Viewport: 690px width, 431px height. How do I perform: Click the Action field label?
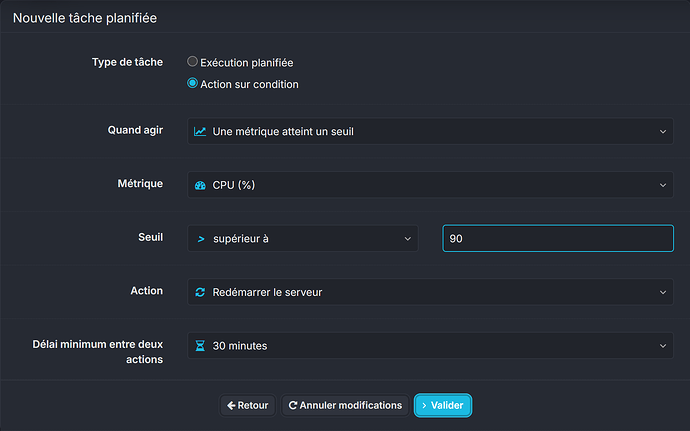(x=147, y=291)
